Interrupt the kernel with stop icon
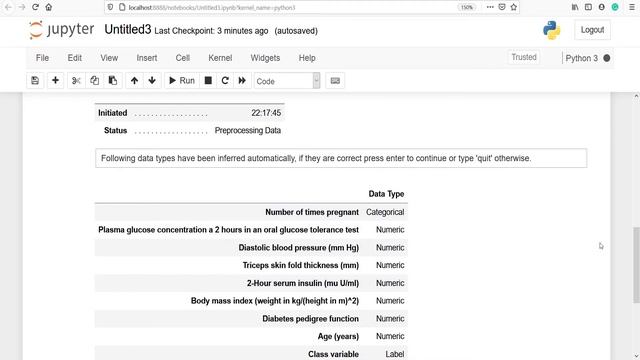Viewport: 640px width, 360px height. [x=208, y=81]
